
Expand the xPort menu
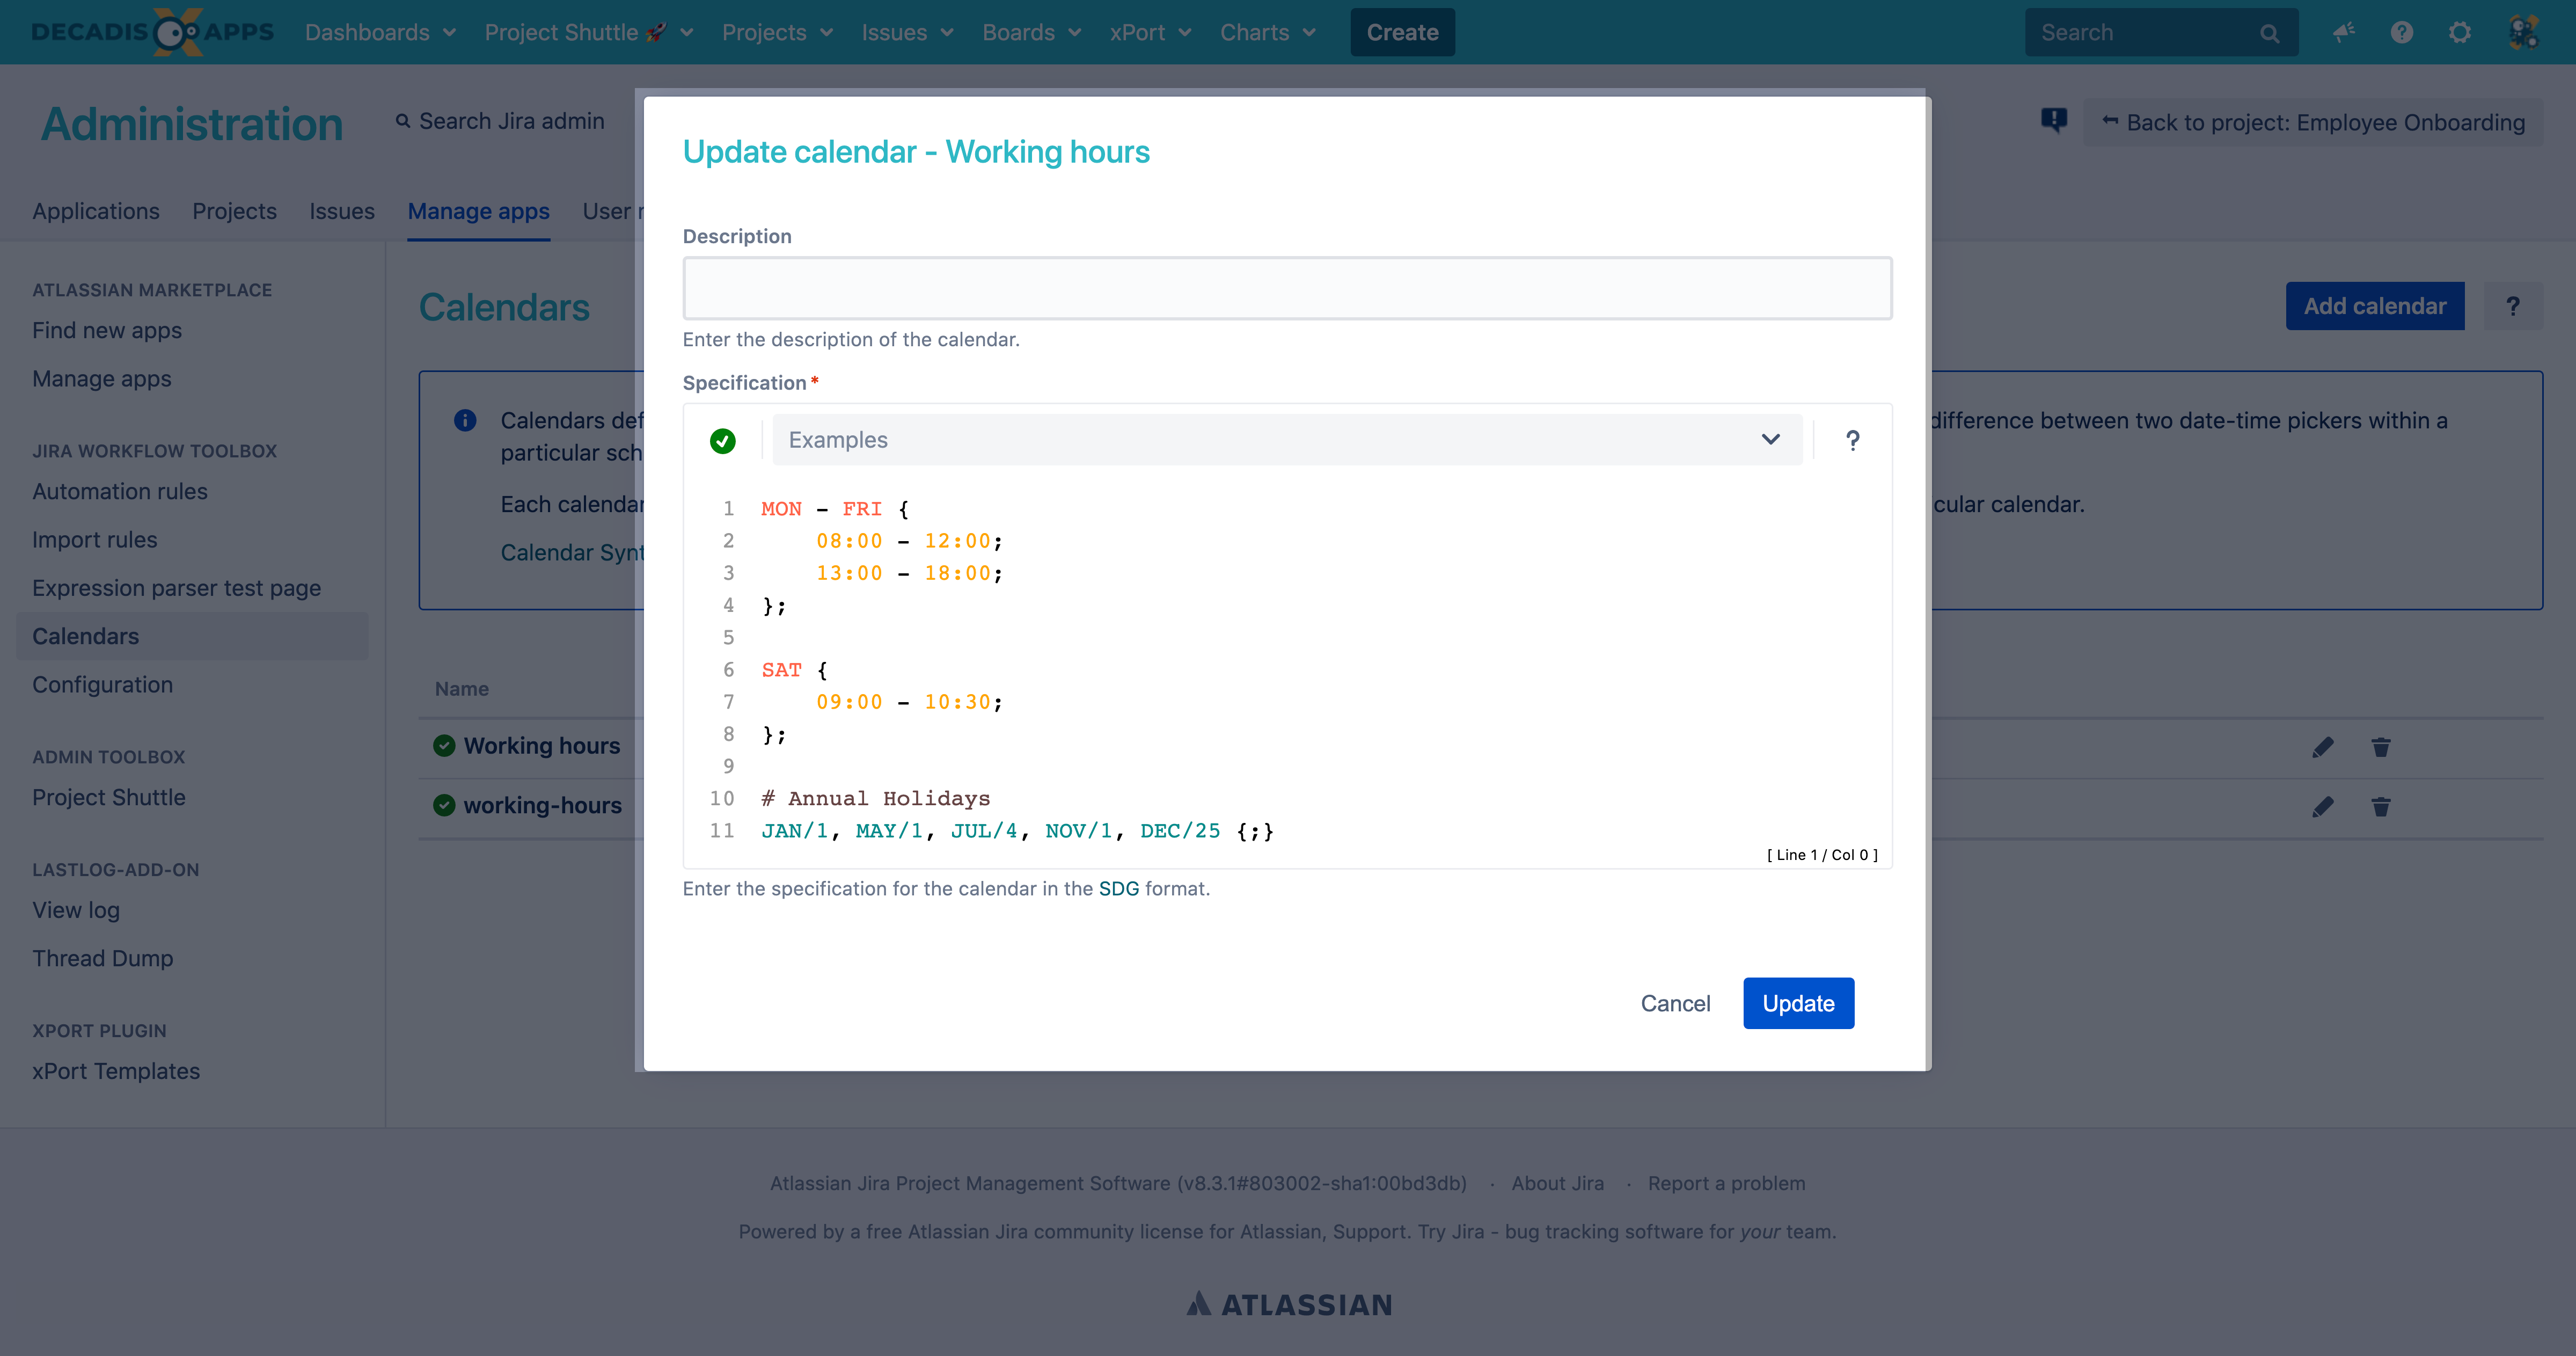click(1150, 32)
